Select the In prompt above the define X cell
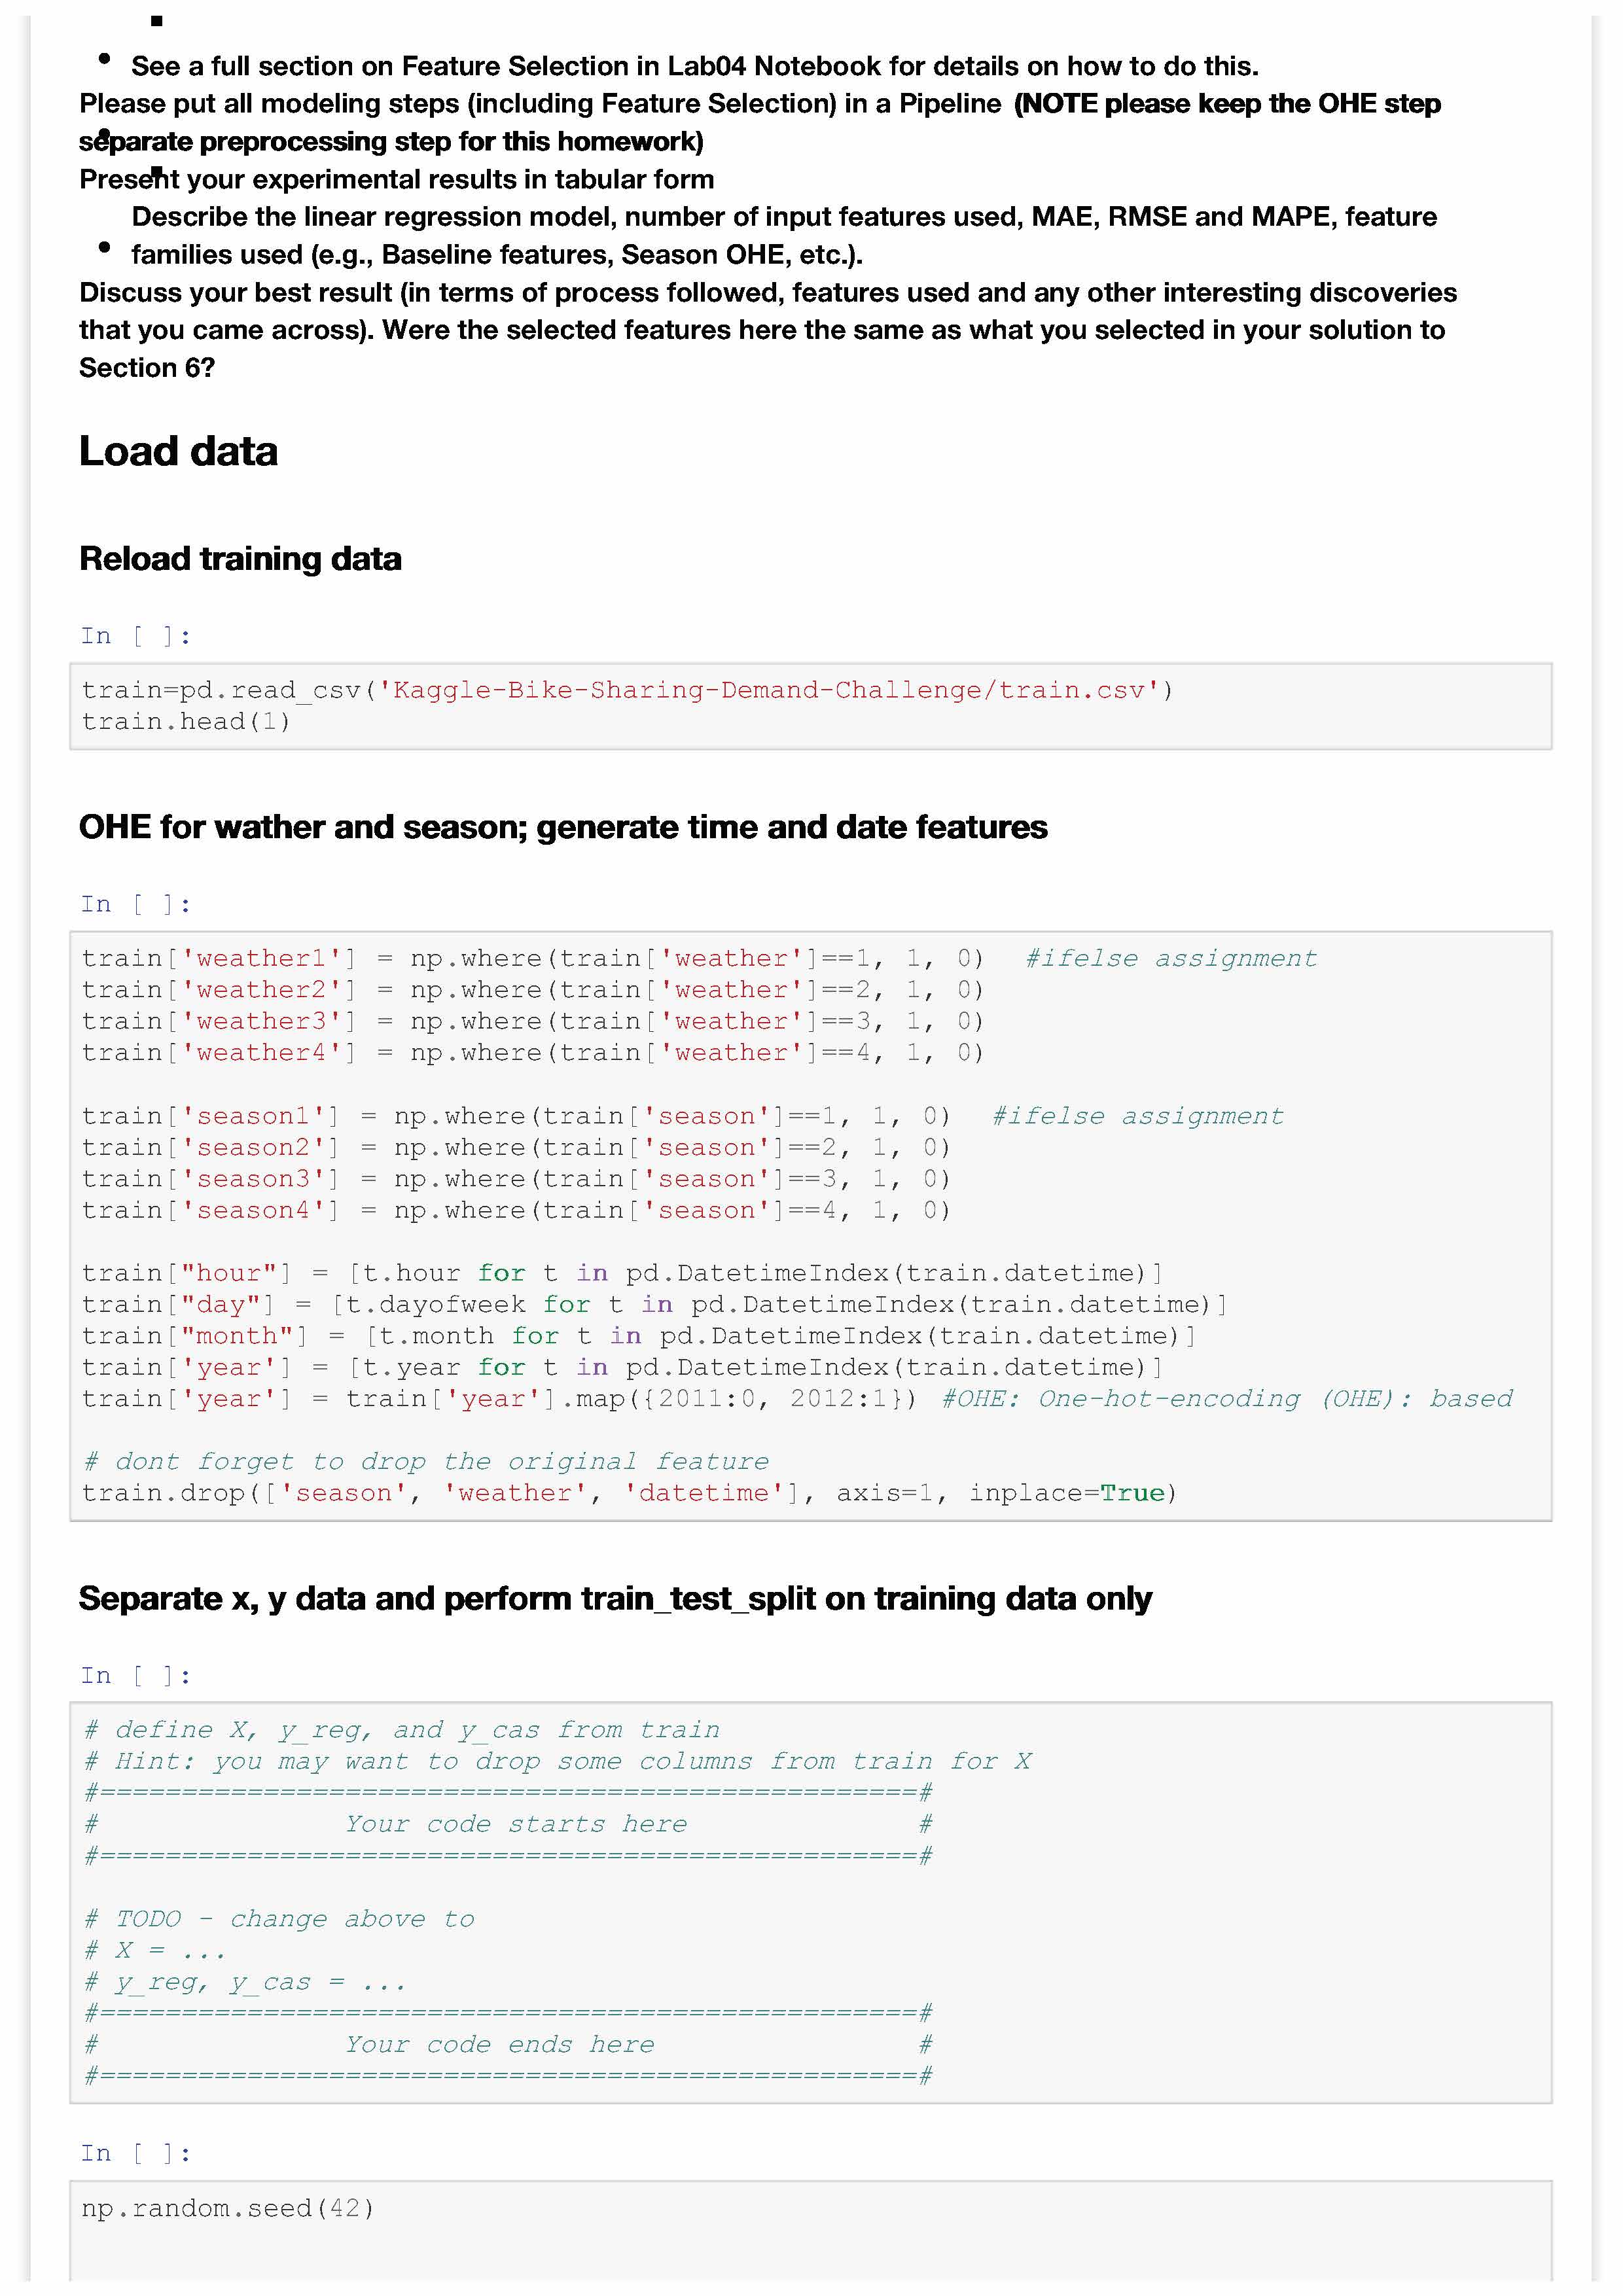Screen dimensions: 1623x2296 coord(135,1675)
